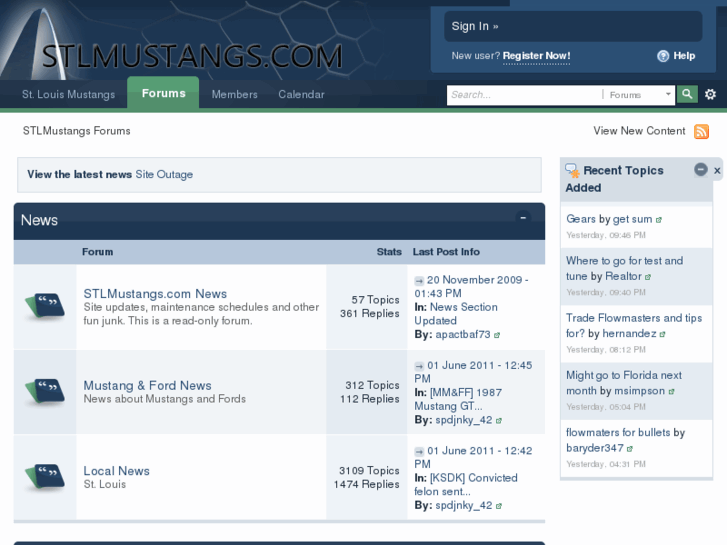Open advanced search gear icon
The width and height of the screenshot is (727, 545).
[710, 95]
